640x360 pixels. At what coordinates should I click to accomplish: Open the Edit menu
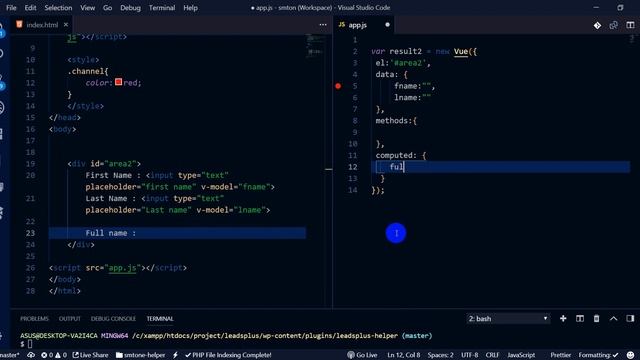(30, 8)
